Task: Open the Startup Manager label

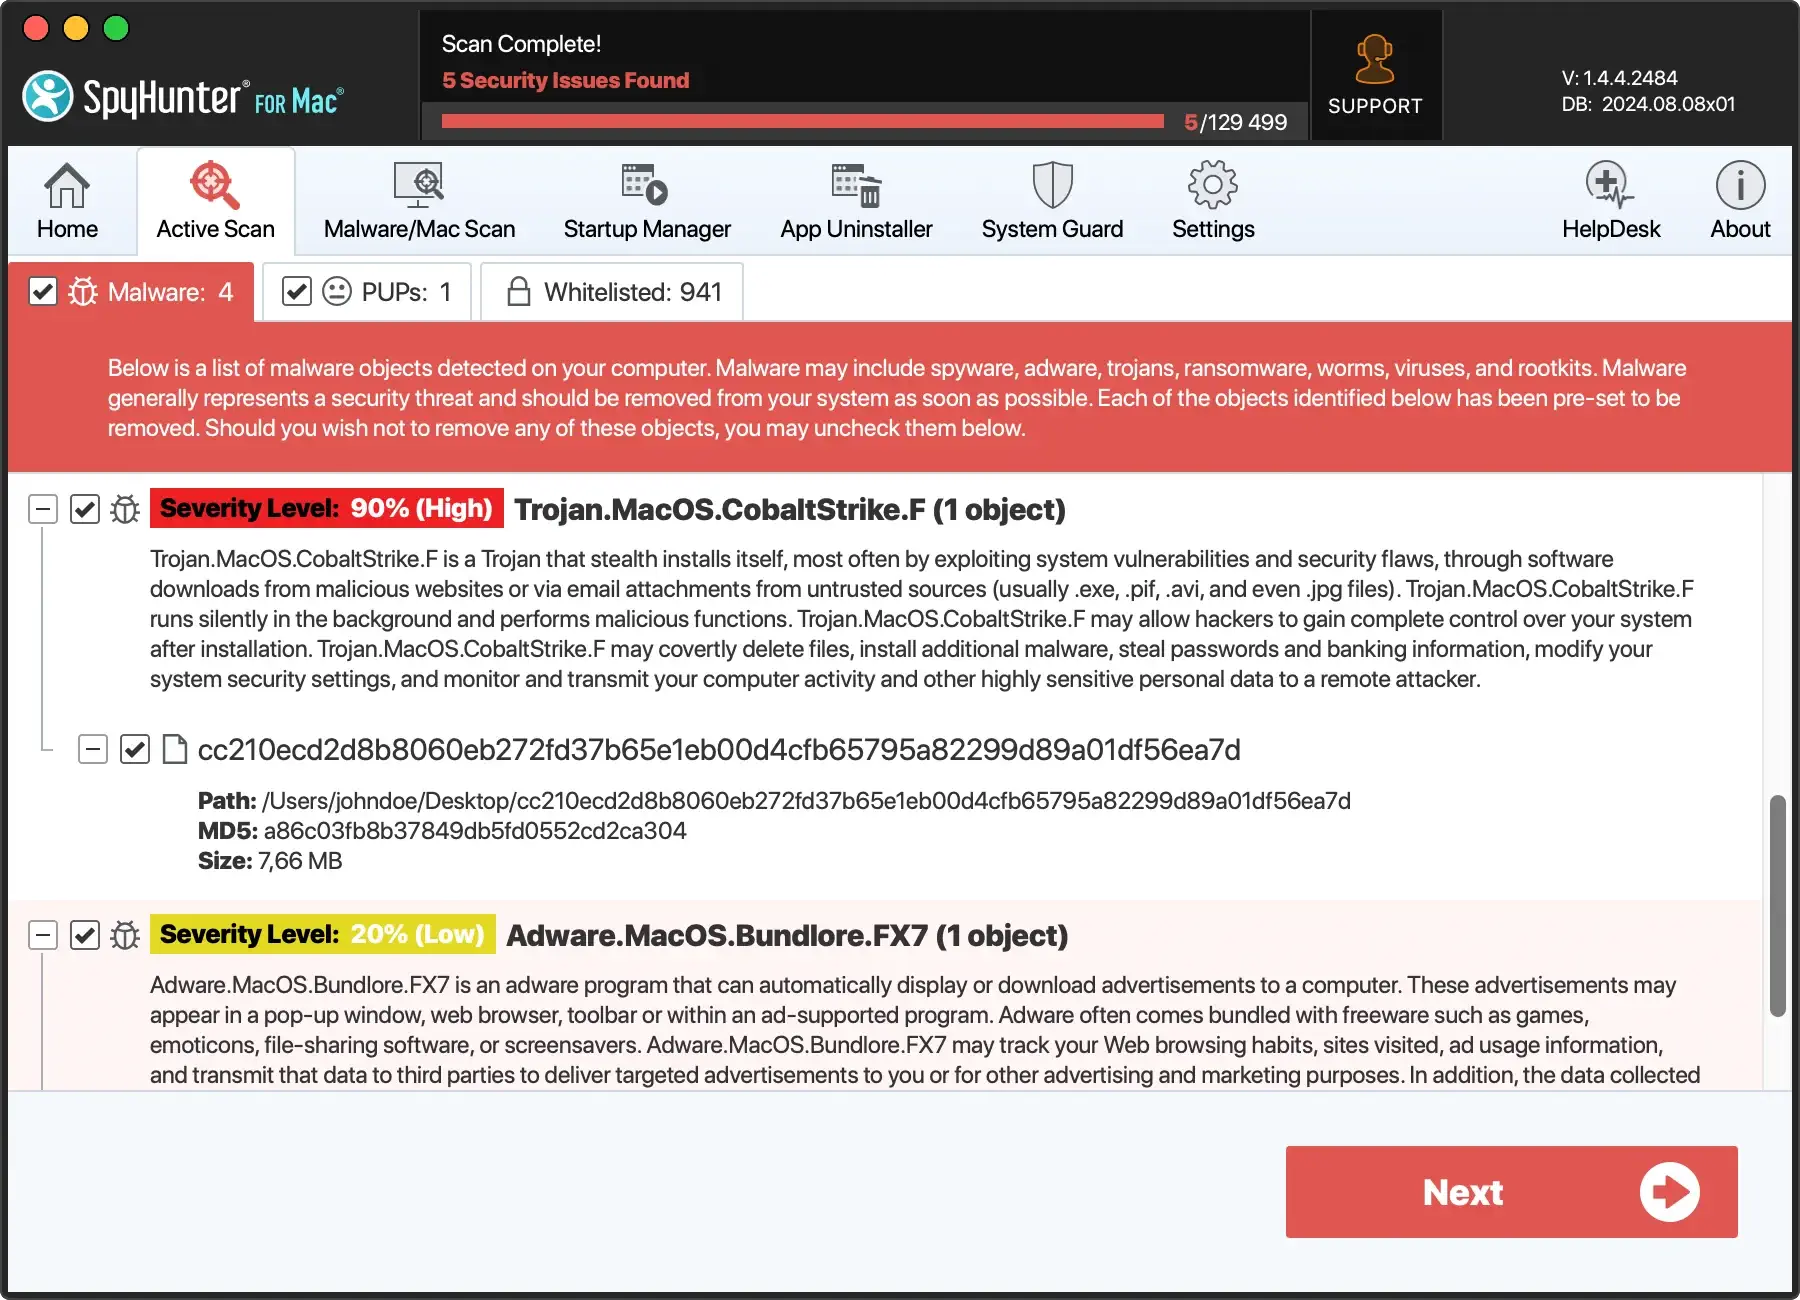Action: tap(647, 229)
